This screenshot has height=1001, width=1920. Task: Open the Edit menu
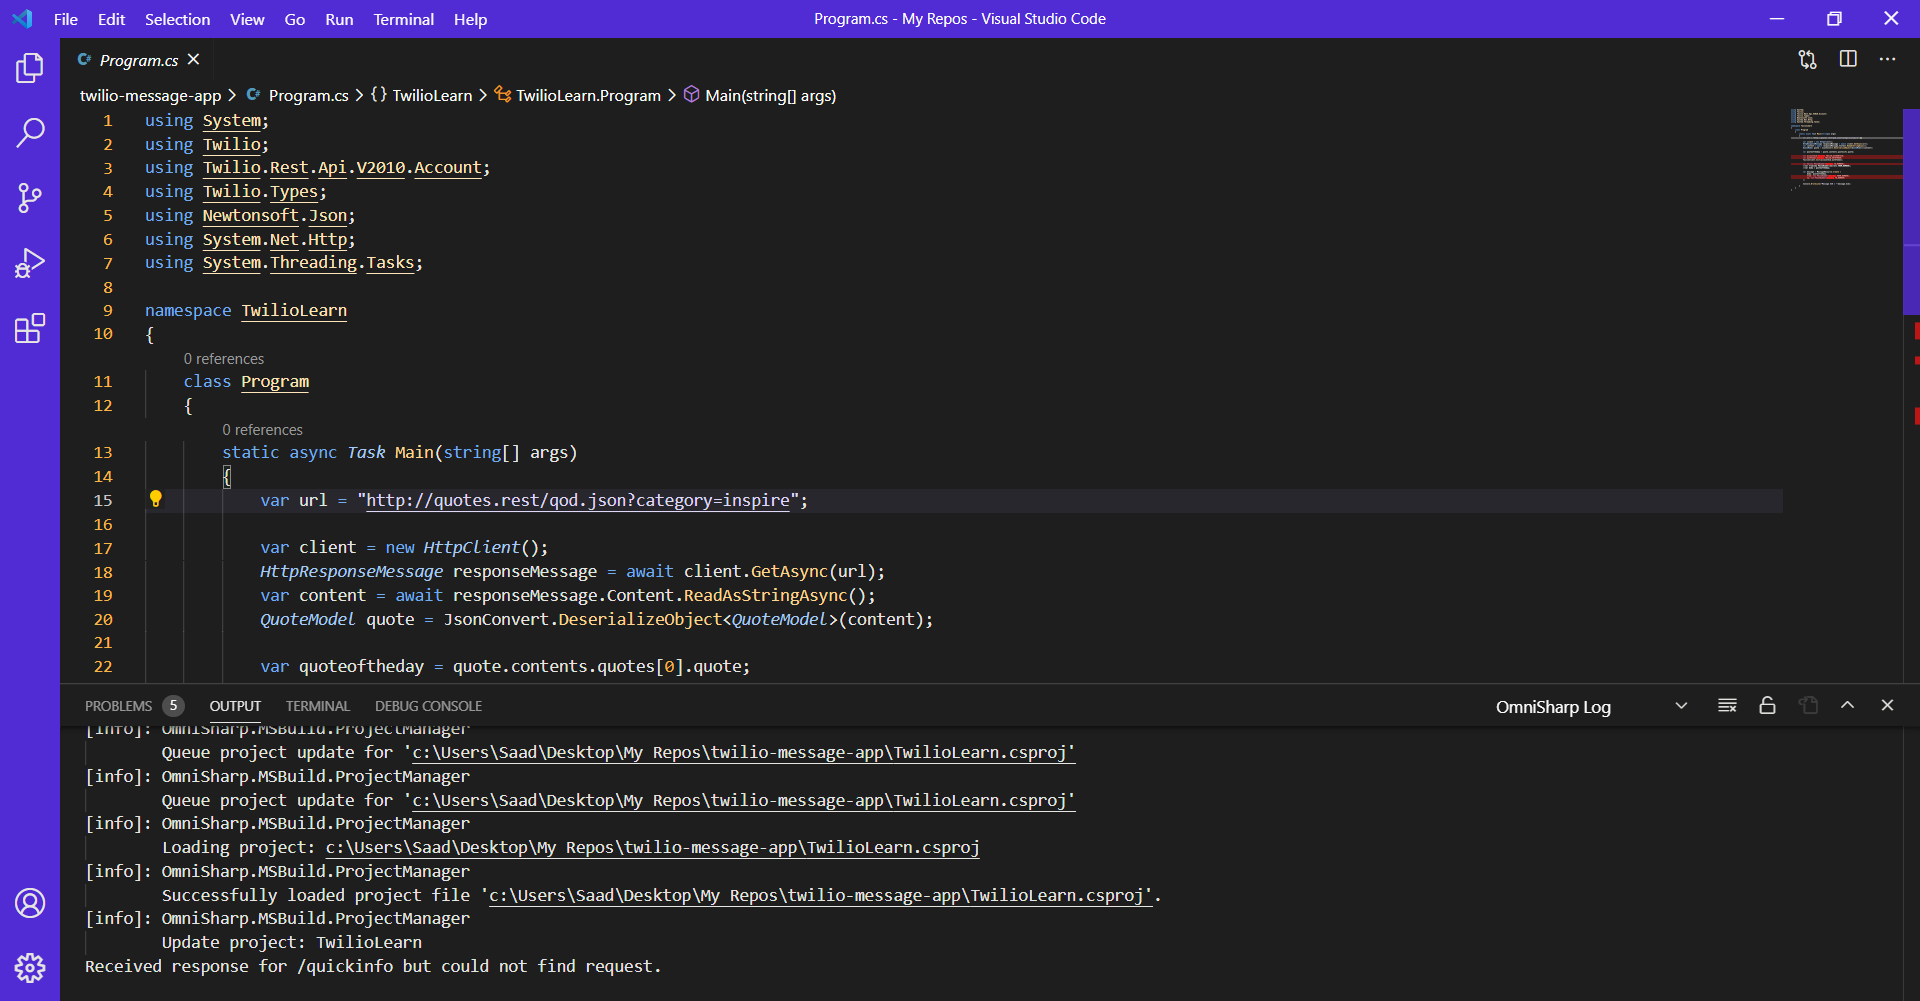[x=111, y=19]
